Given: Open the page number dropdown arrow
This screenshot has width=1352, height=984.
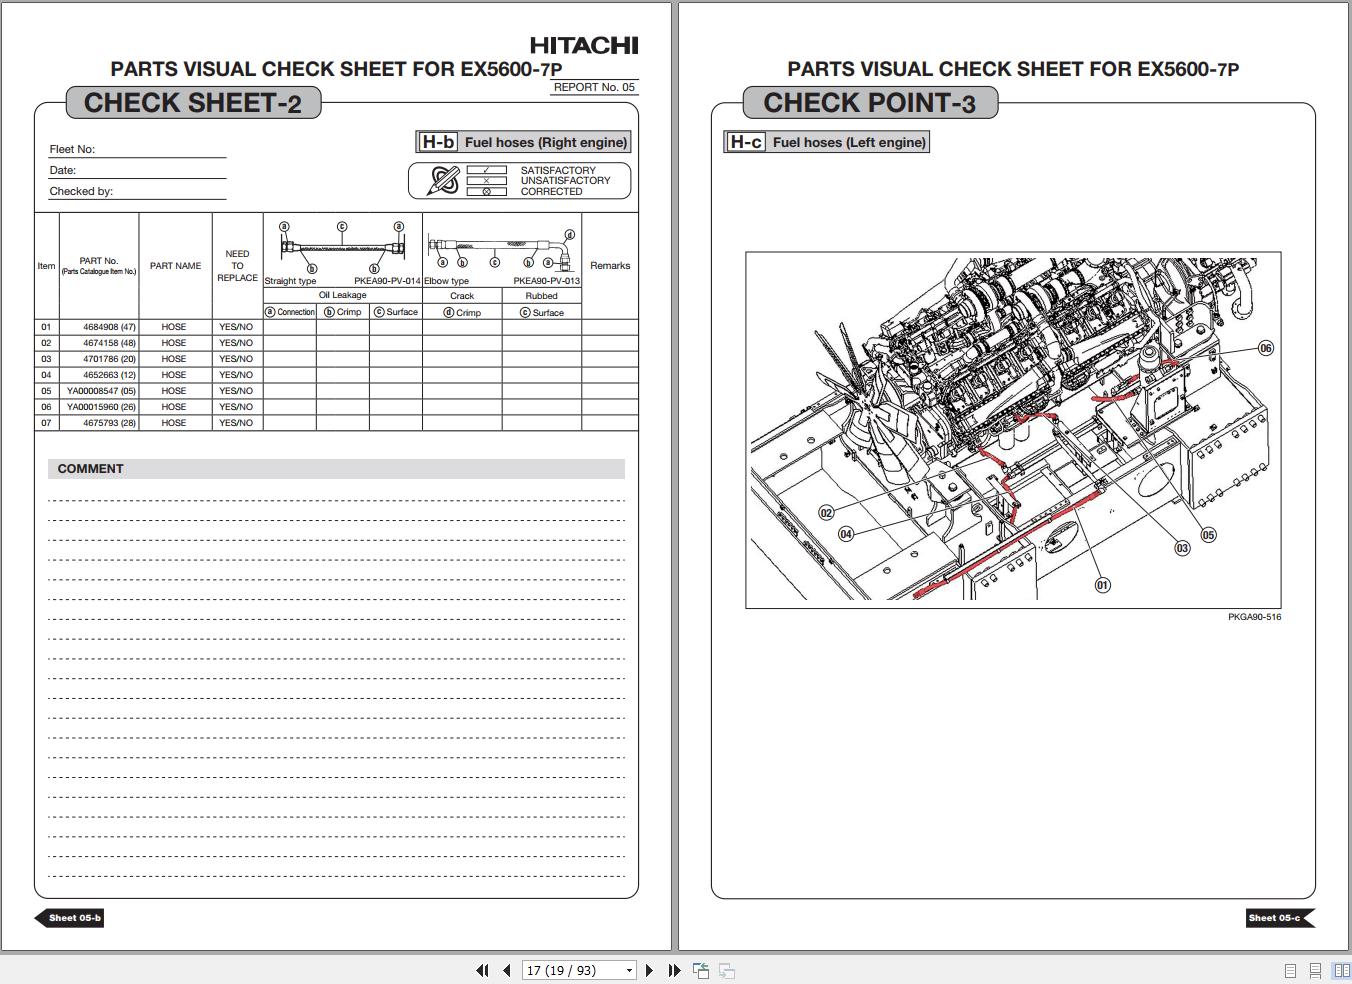Looking at the screenshot, I should pyautogui.click(x=629, y=970).
